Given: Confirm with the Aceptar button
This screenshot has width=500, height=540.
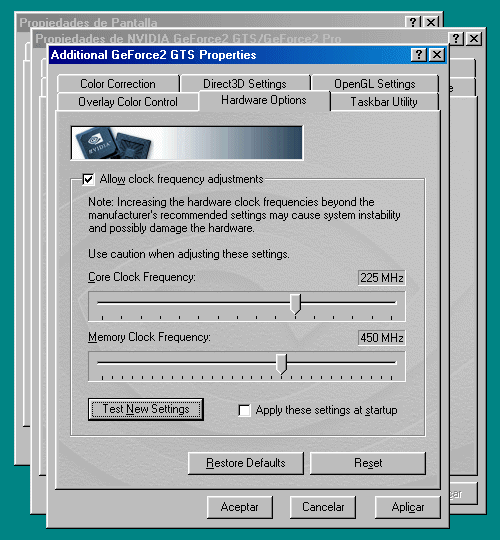Looking at the screenshot, I should coord(240,507).
